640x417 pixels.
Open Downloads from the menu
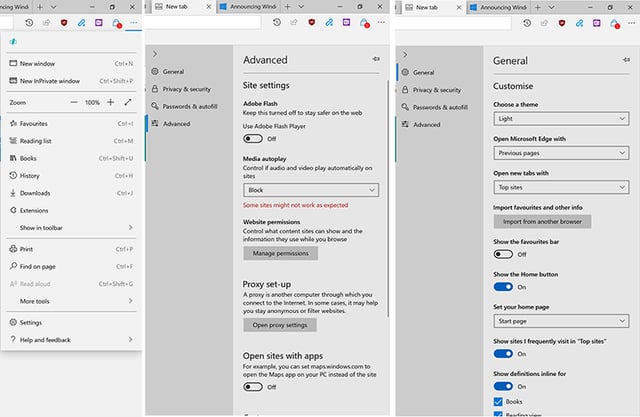(x=72, y=193)
